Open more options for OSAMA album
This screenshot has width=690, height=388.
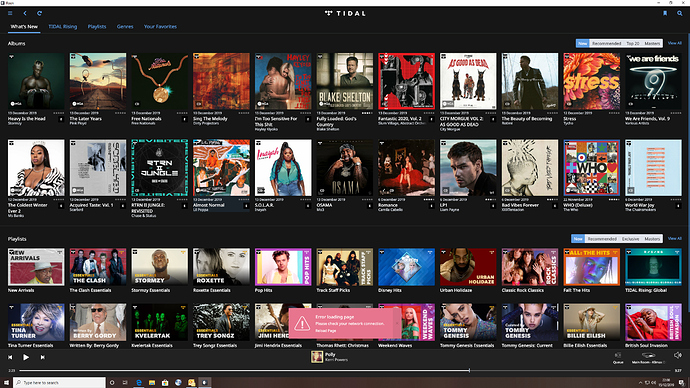coord(370,205)
